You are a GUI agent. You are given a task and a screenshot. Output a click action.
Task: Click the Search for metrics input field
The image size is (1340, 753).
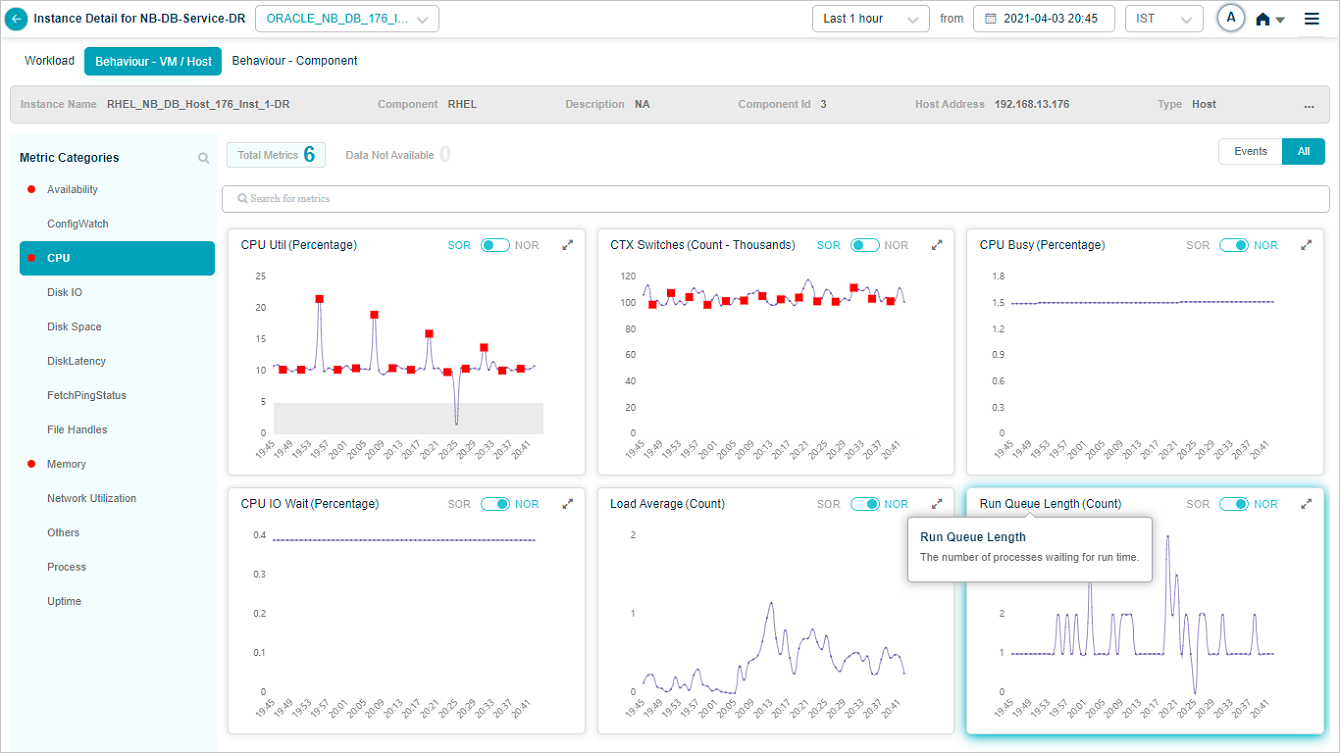pyautogui.click(x=770, y=199)
